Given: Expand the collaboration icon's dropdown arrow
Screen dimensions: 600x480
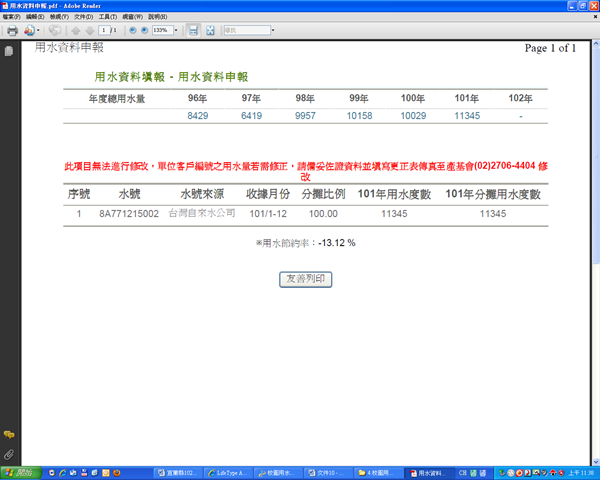Looking at the screenshot, I should (38, 30).
